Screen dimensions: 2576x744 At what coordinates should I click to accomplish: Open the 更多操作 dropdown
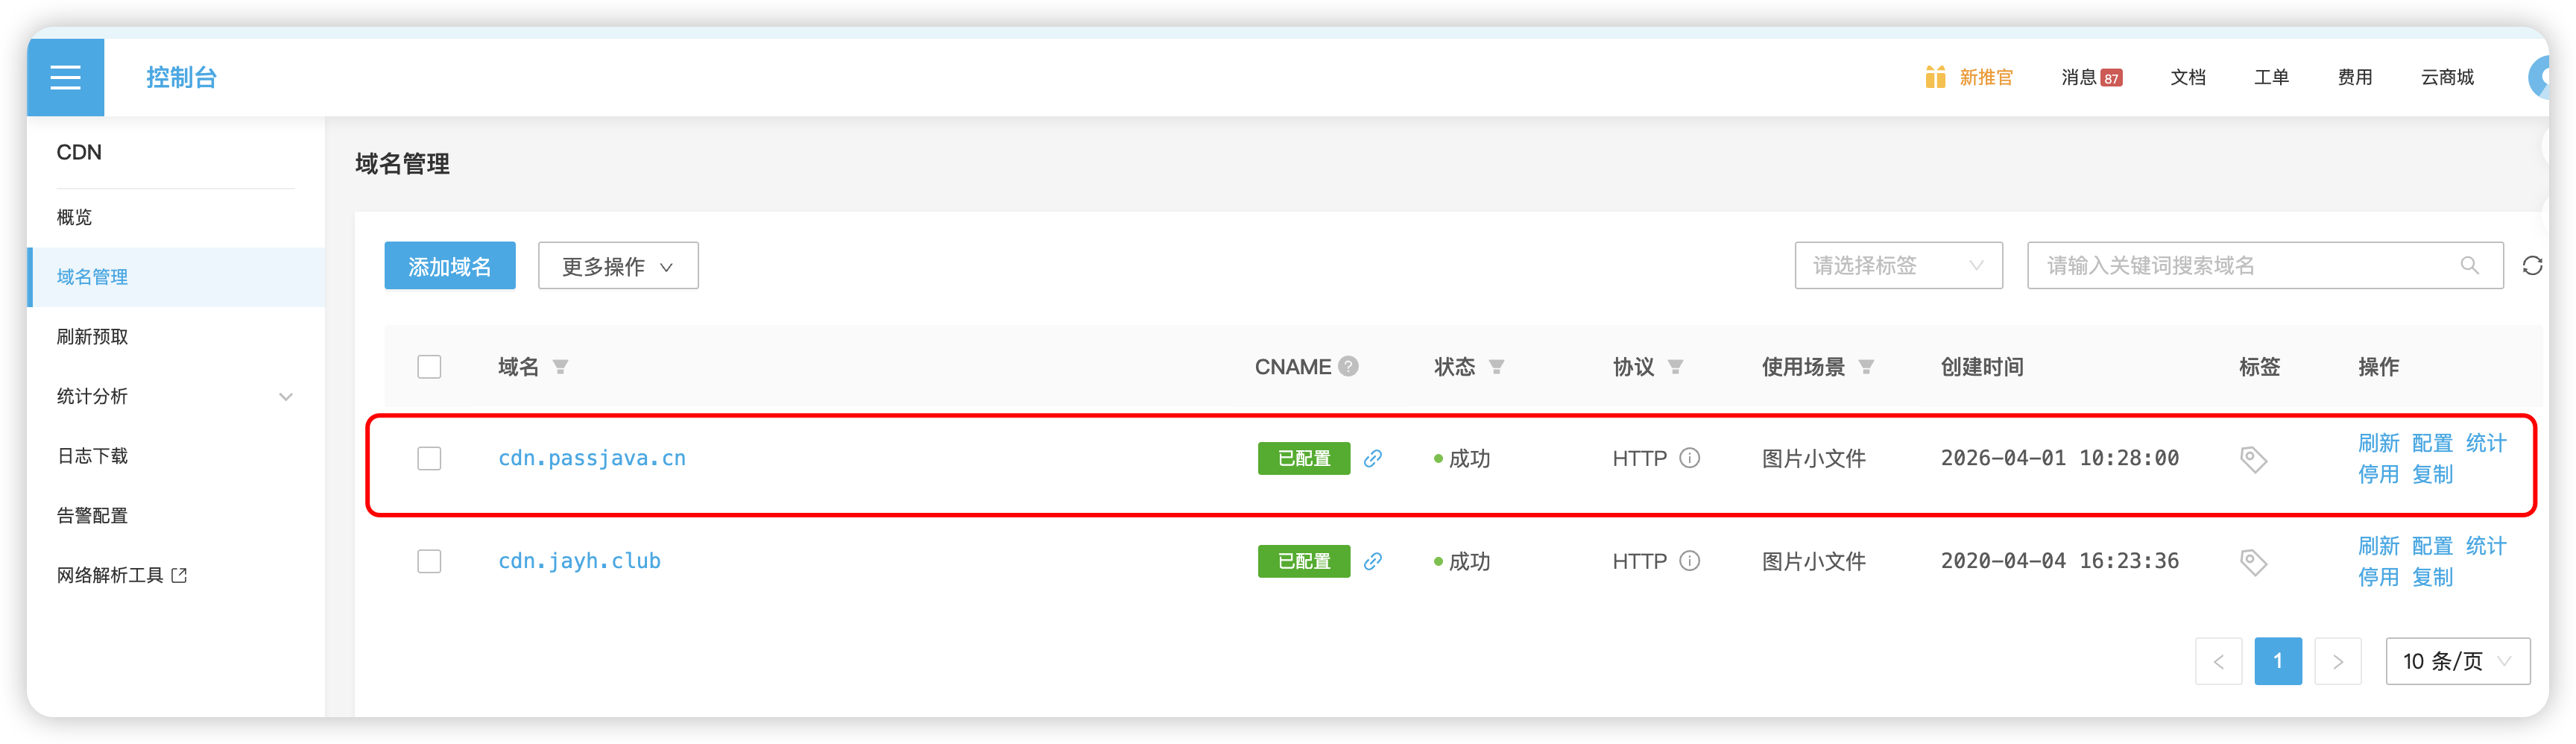pyautogui.click(x=617, y=266)
